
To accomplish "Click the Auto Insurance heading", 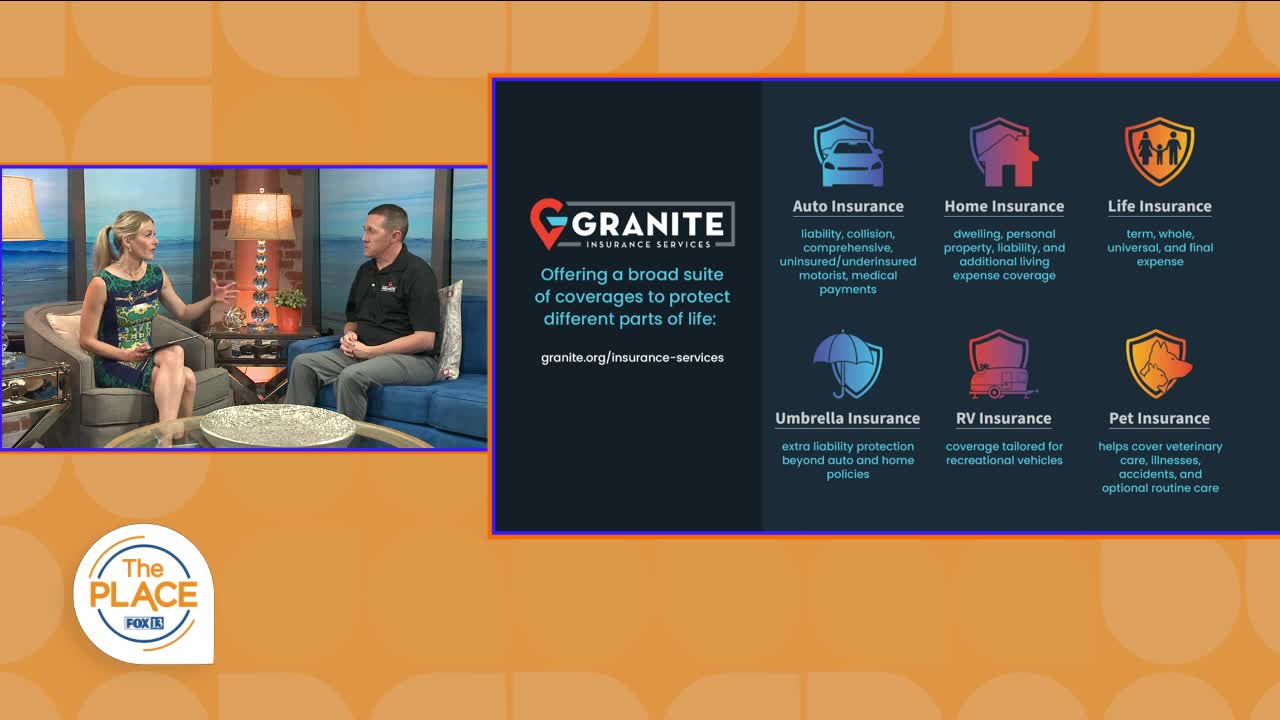I will (x=848, y=206).
